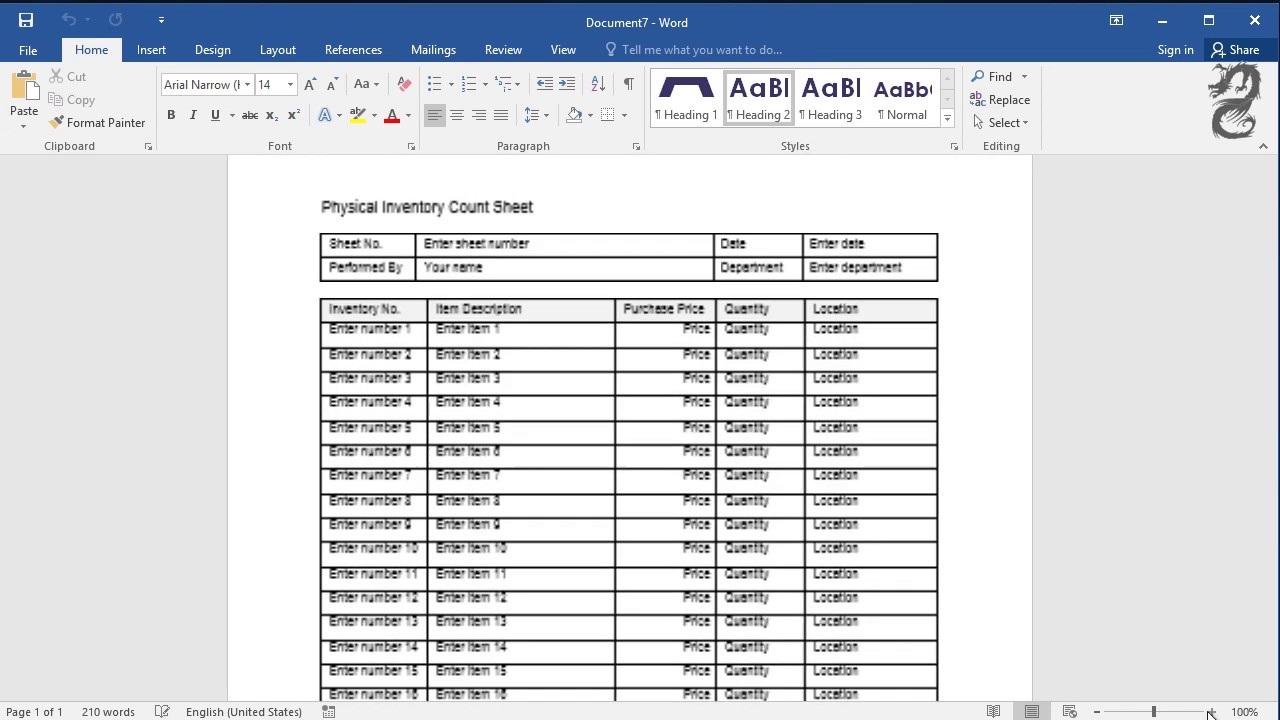The height and width of the screenshot is (720, 1280).
Task: Apply bulleted list
Action: coord(434,85)
